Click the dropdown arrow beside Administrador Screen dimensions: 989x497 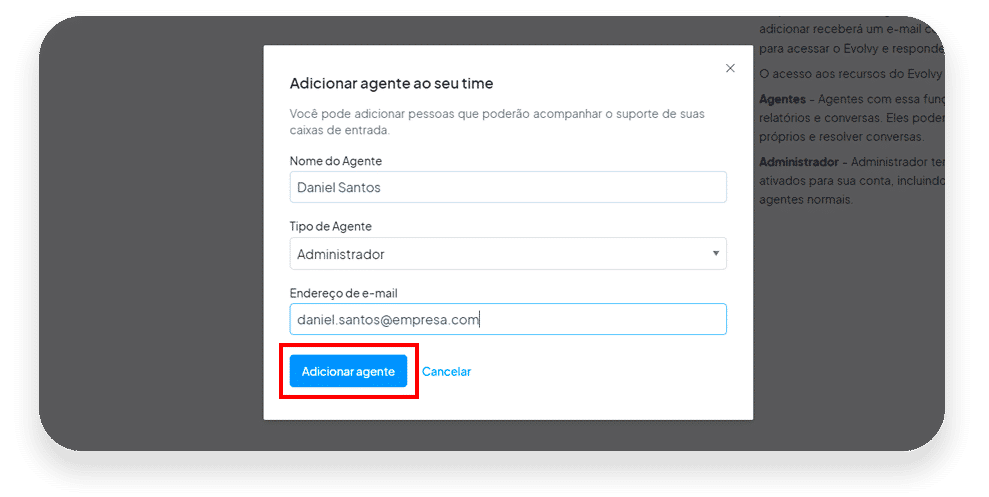click(x=715, y=254)
